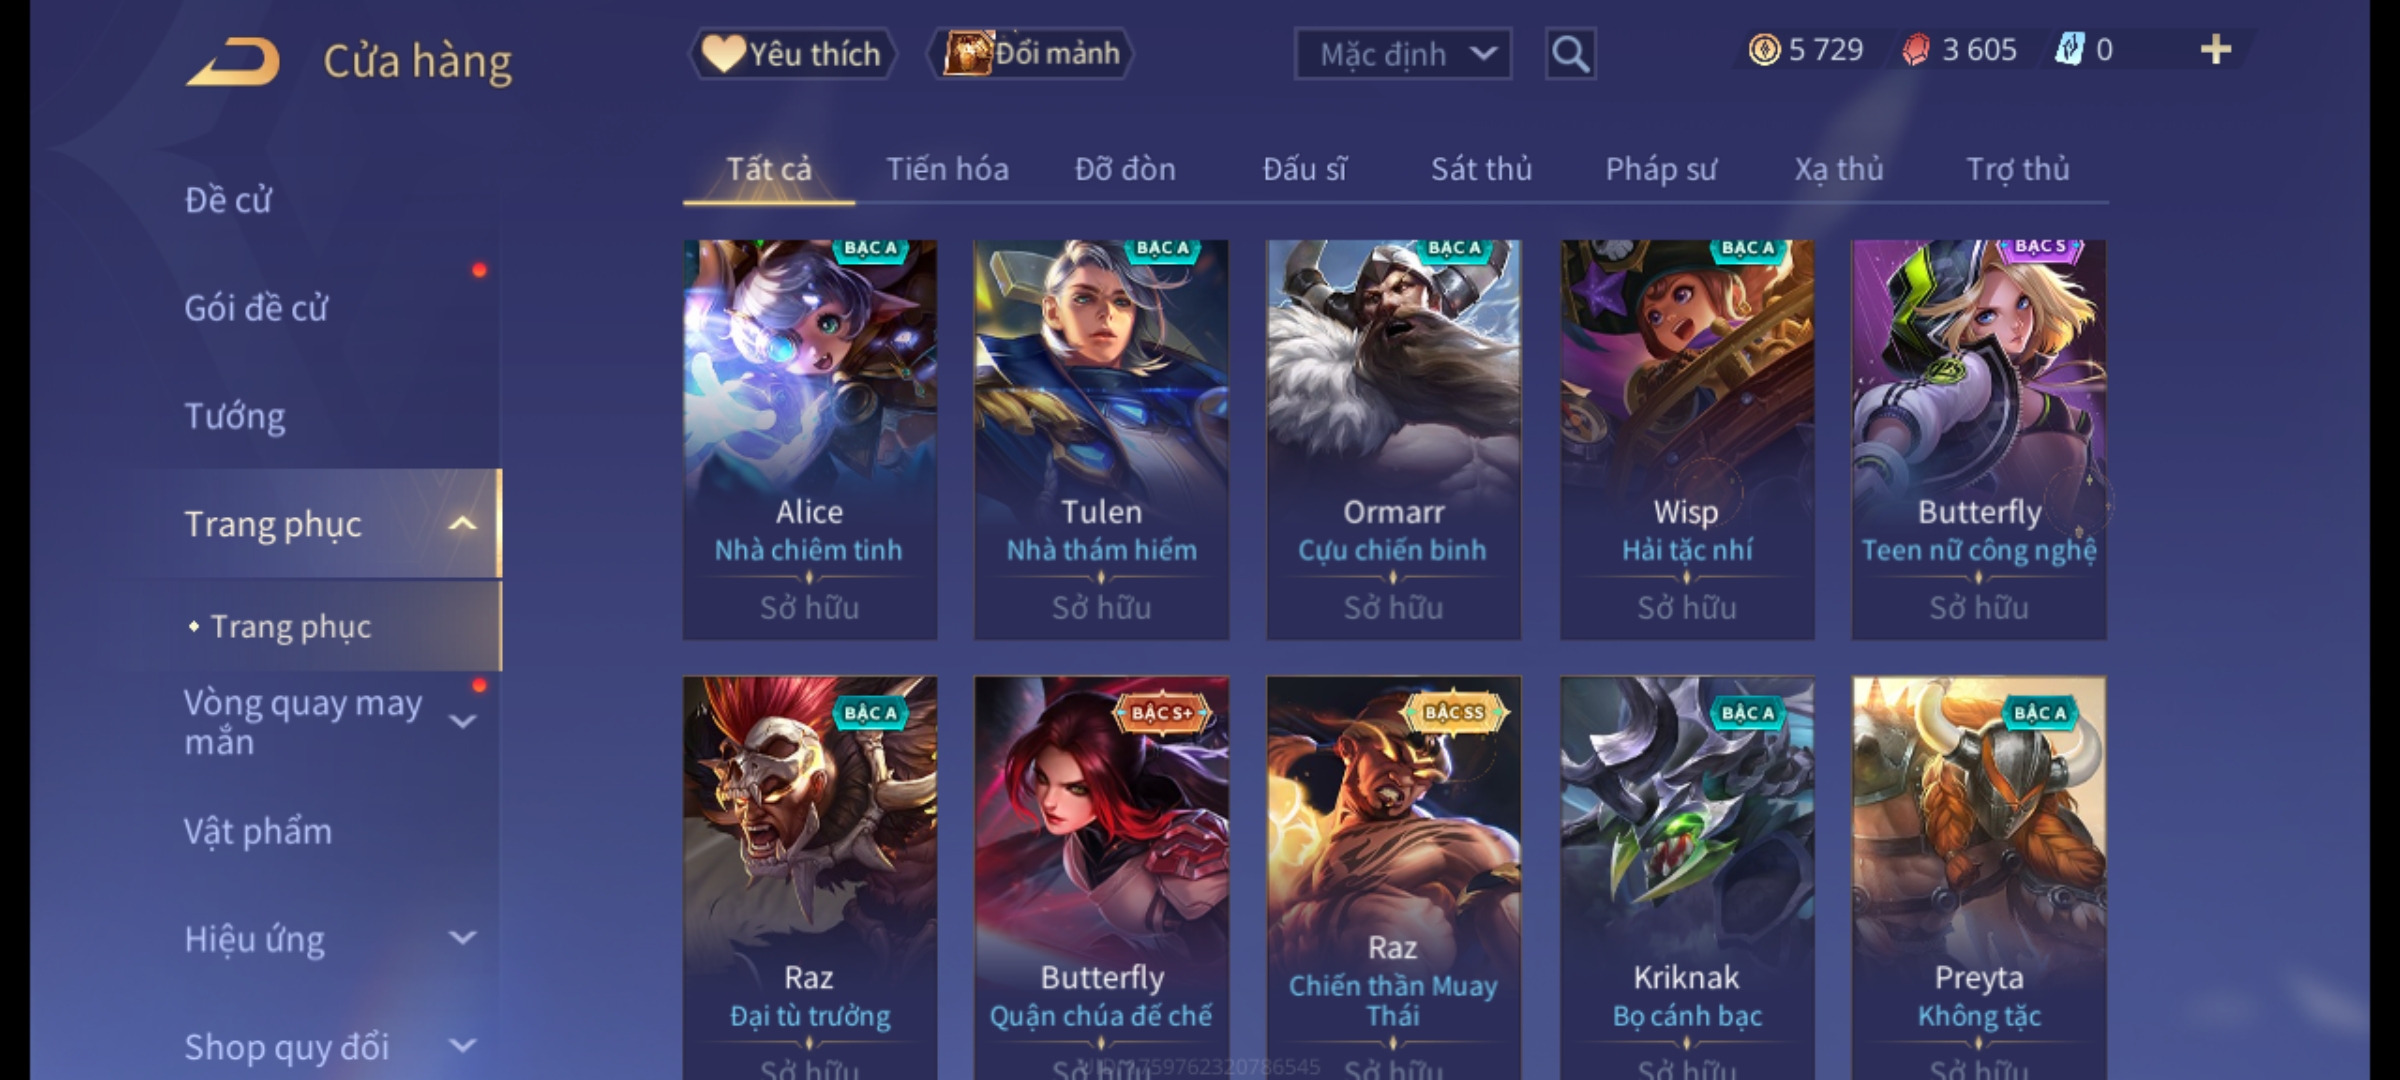
Task: Open Đổi mảnh fragment exchange button
Action: 1031,53
